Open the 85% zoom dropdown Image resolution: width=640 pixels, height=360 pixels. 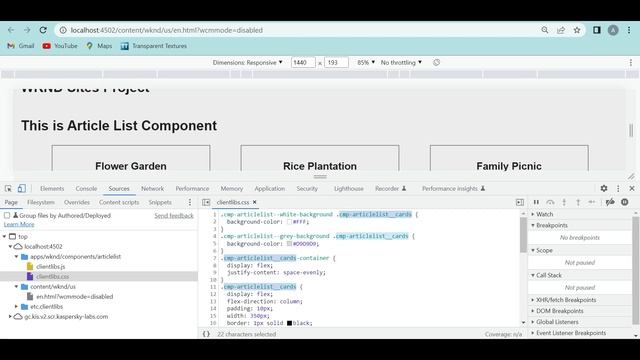coord(366,62)
